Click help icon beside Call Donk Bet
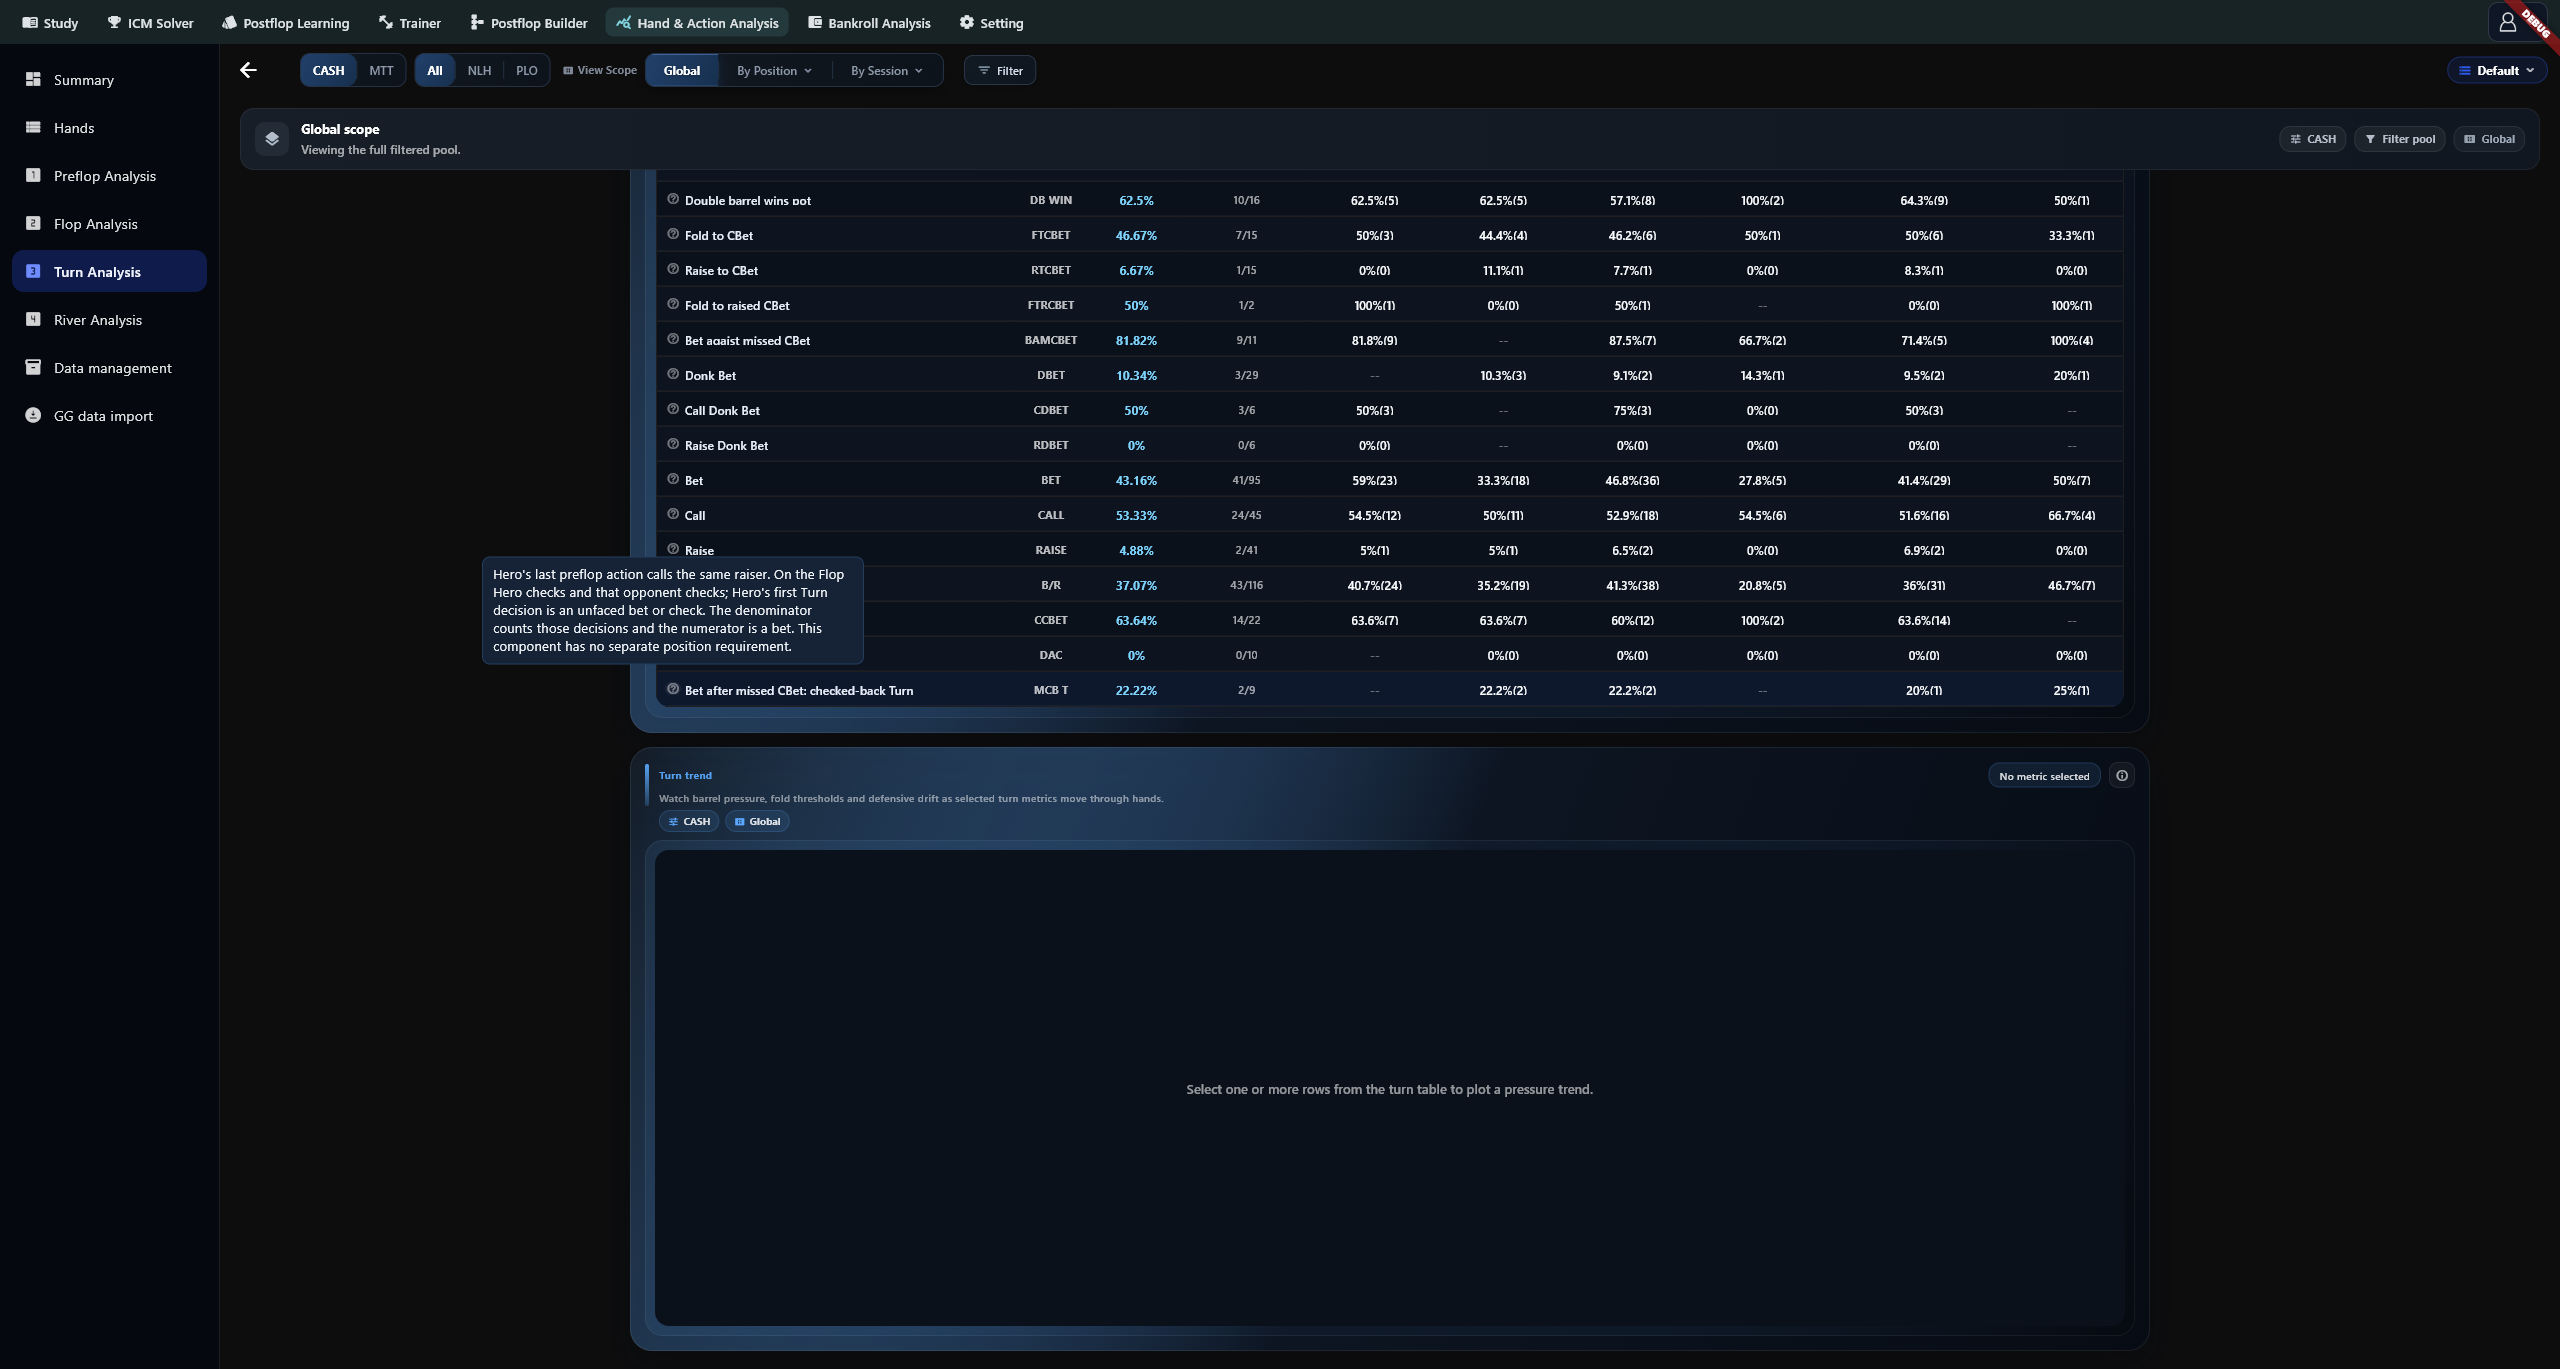The image size is (2560, 1369). tap(673, 409)
